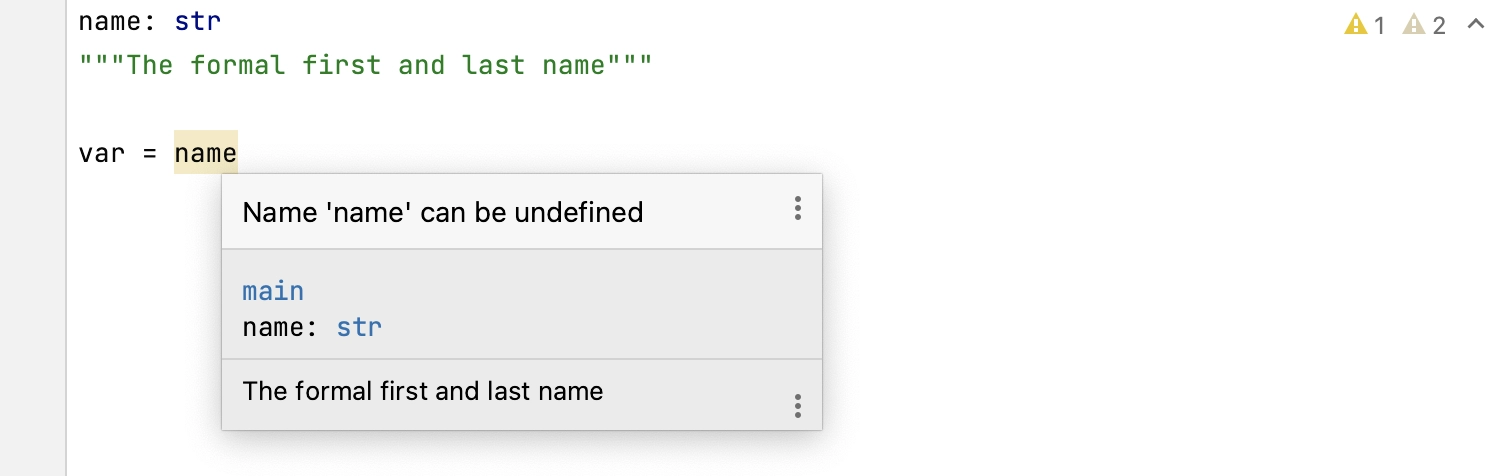Open three-dot menu beside the undefined name warning

pyautogui.click(x=797, y=208)
